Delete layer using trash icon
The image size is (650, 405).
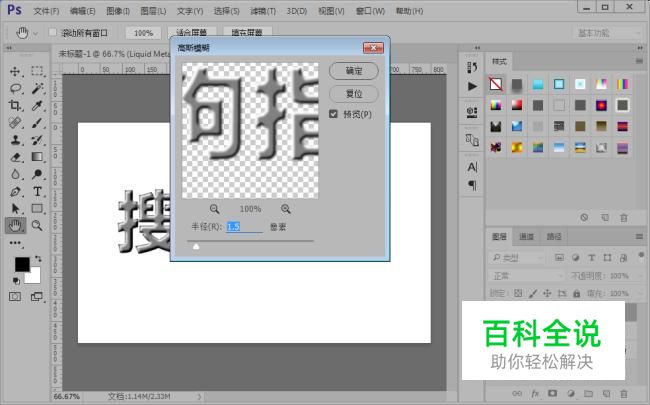point(623,393)
